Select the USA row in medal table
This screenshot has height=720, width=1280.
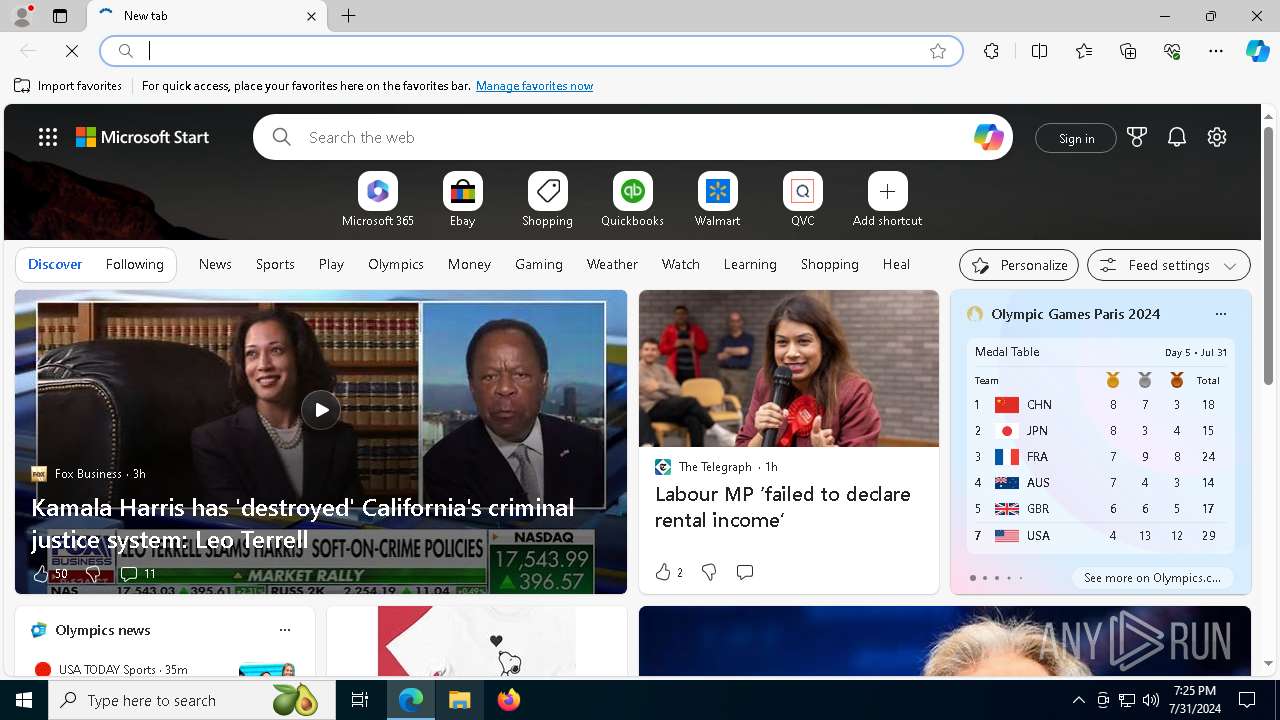coord(1100,536)
